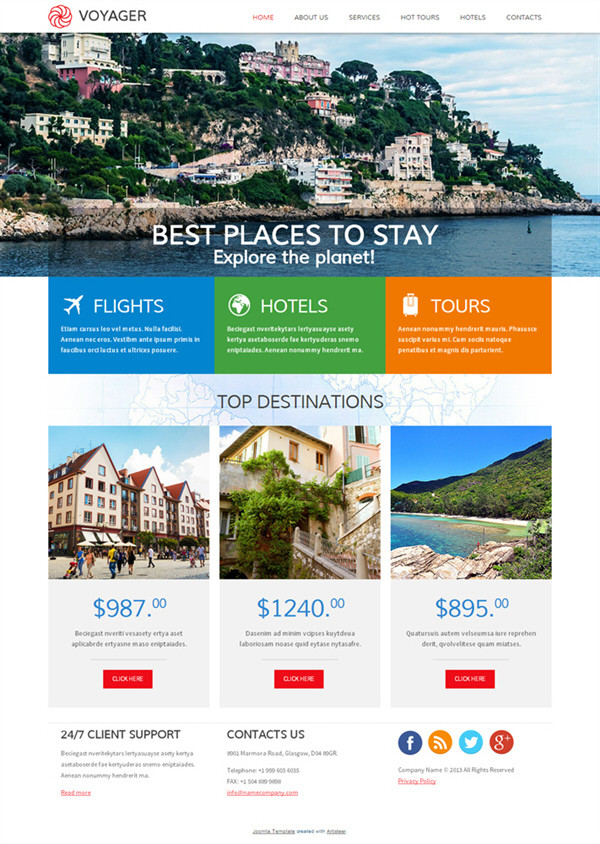
Task: Click the red button under $1240 price
Action: click(299, 679)
